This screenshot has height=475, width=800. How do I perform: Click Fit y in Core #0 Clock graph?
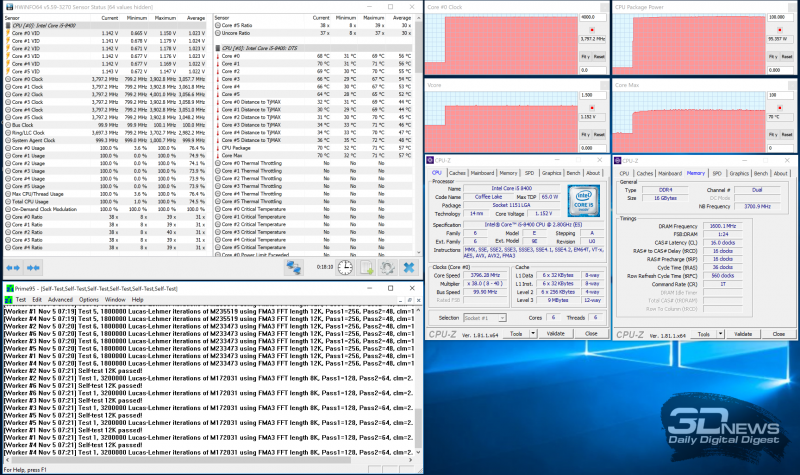tap(586, 57)
